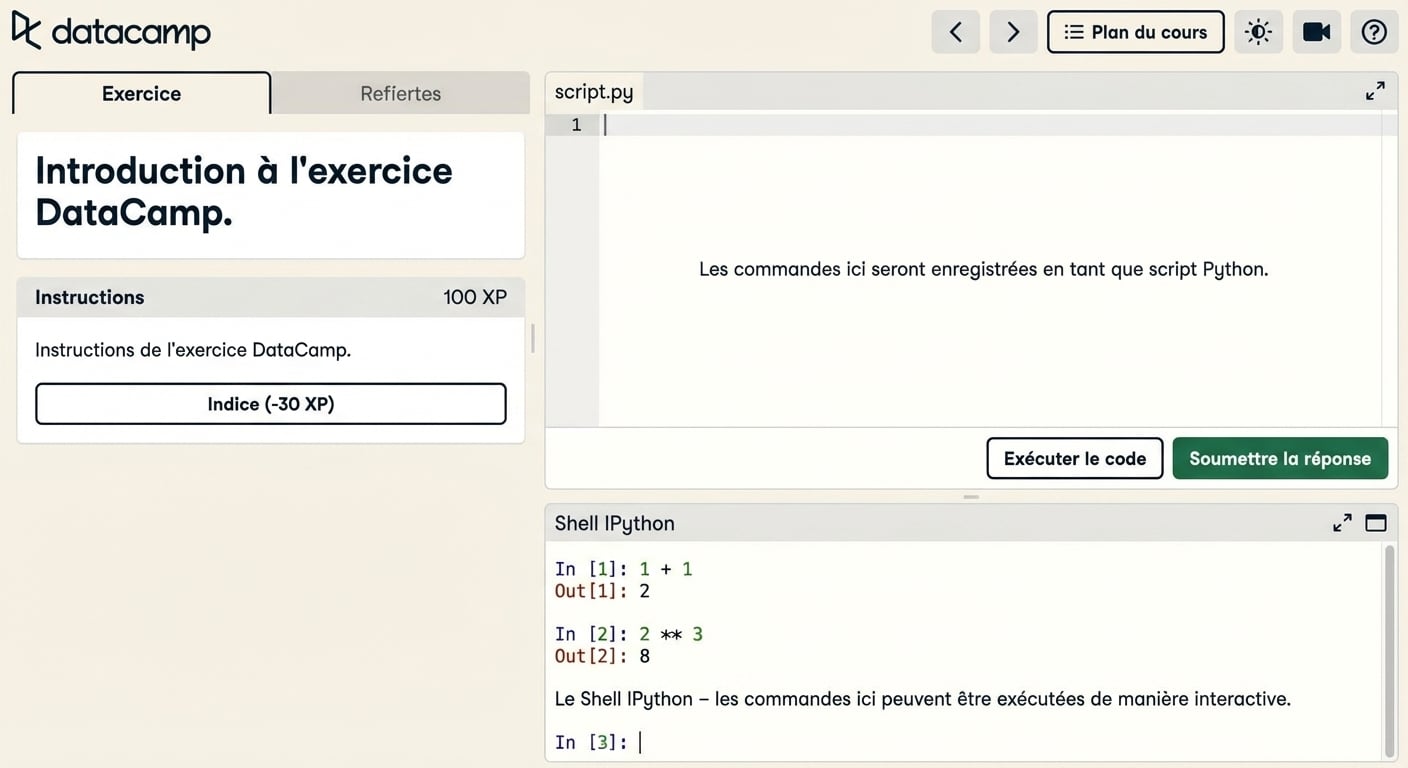Open the Plan du cours outline
This screenshot has height=768, width=1408.
pyautogui.click(x=1135, y=32)
